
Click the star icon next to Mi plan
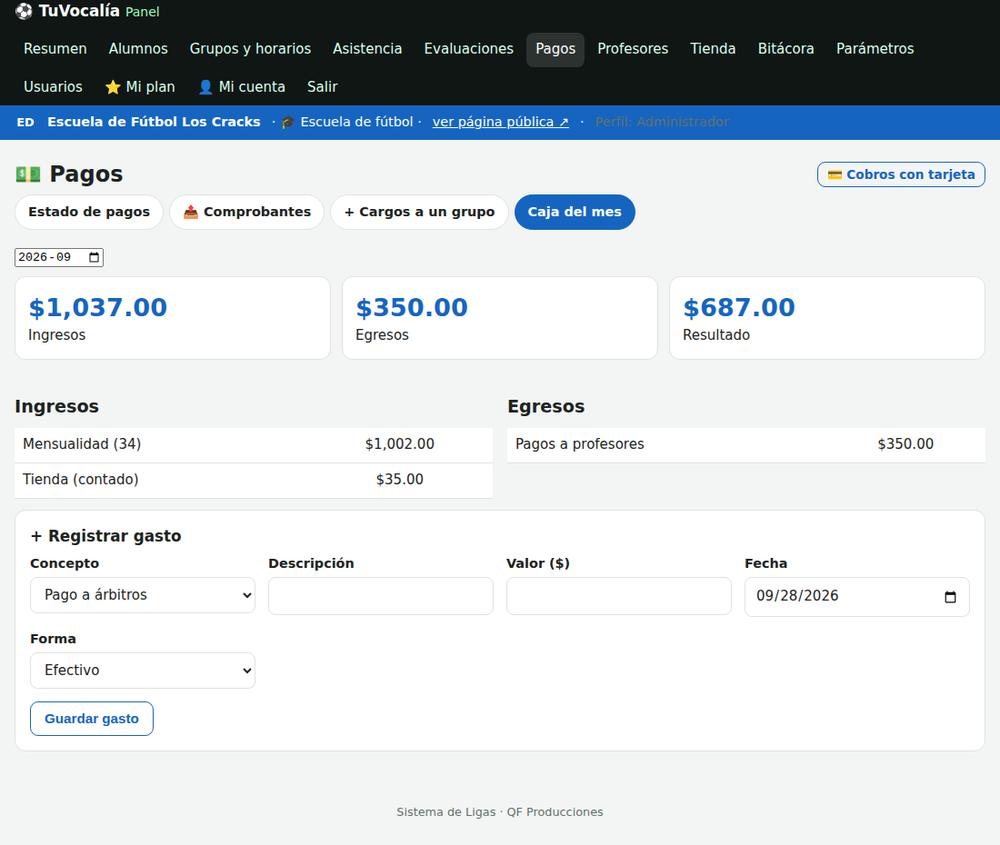[x=113, y=87]
